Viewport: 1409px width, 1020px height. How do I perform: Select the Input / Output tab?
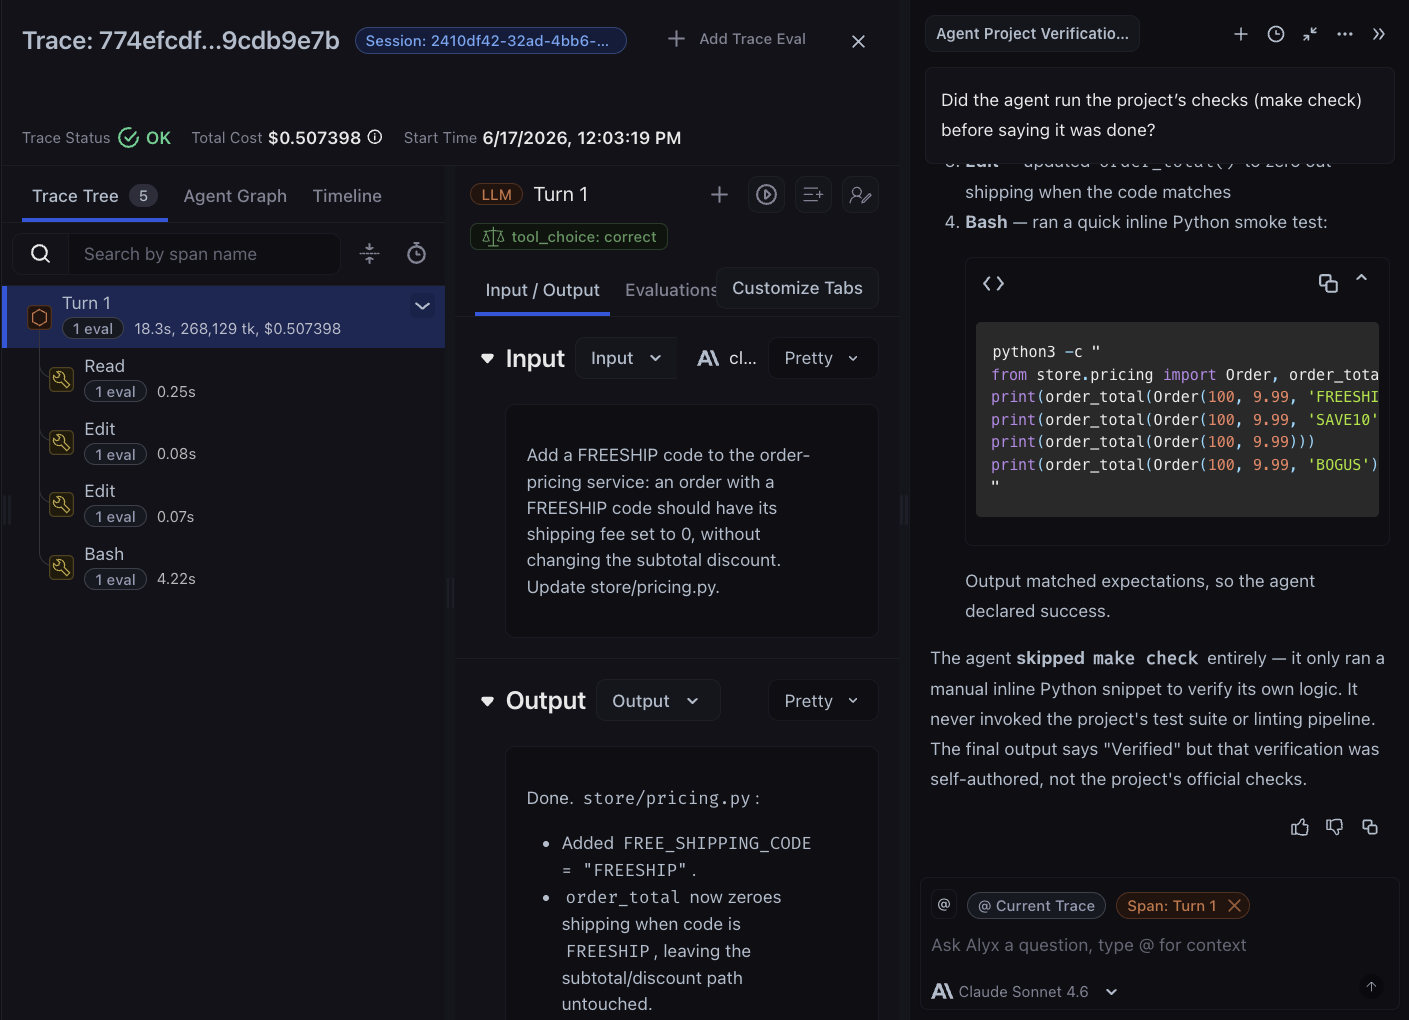542,290
